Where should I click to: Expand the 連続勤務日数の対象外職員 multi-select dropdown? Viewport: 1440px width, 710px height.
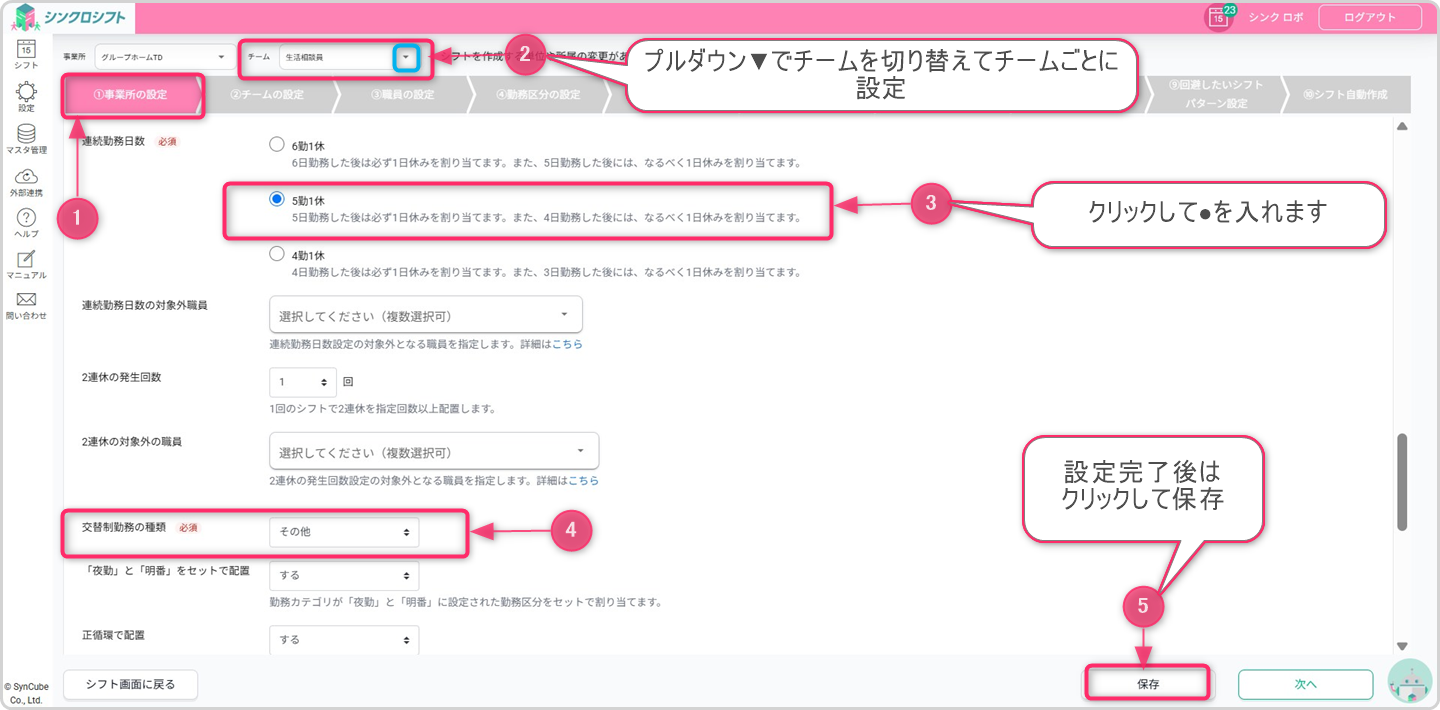[x=425, y=316]
